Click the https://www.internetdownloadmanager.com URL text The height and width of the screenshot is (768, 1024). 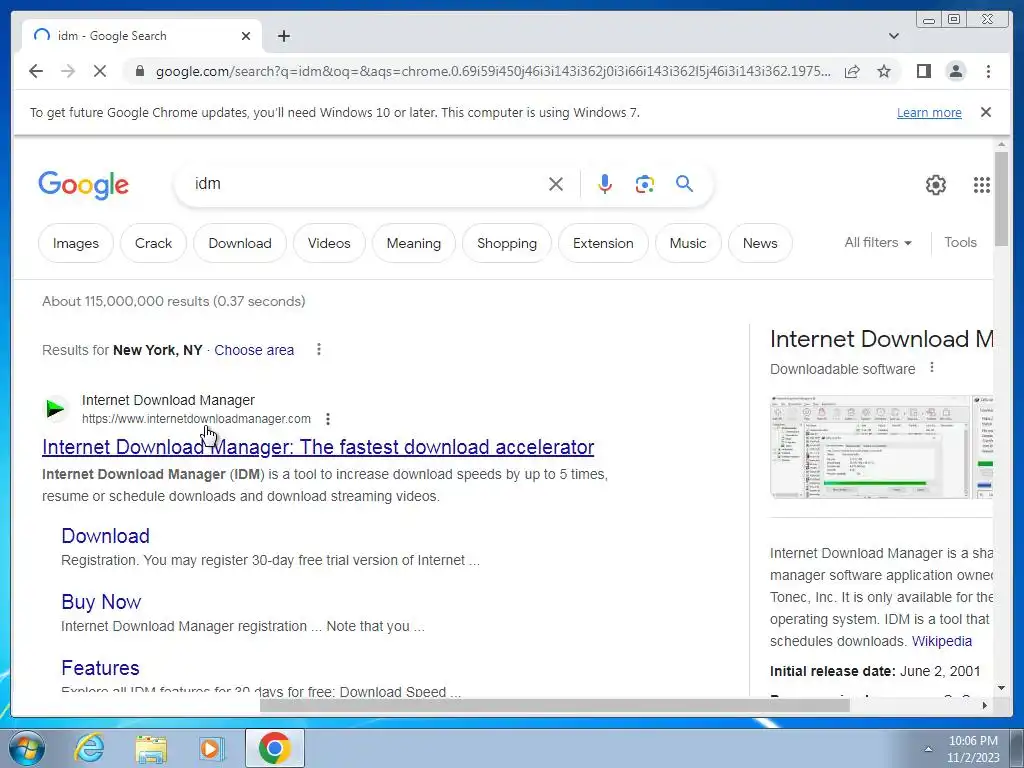(196, 419)
